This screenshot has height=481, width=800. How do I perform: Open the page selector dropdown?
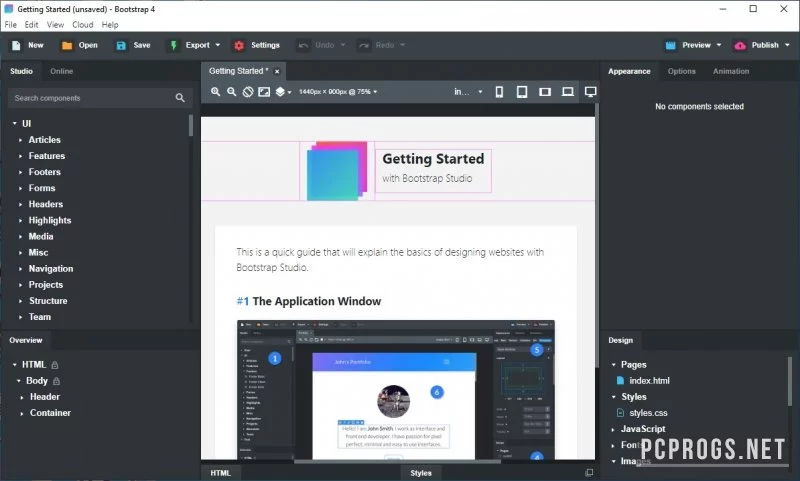(x=468, y=92)
